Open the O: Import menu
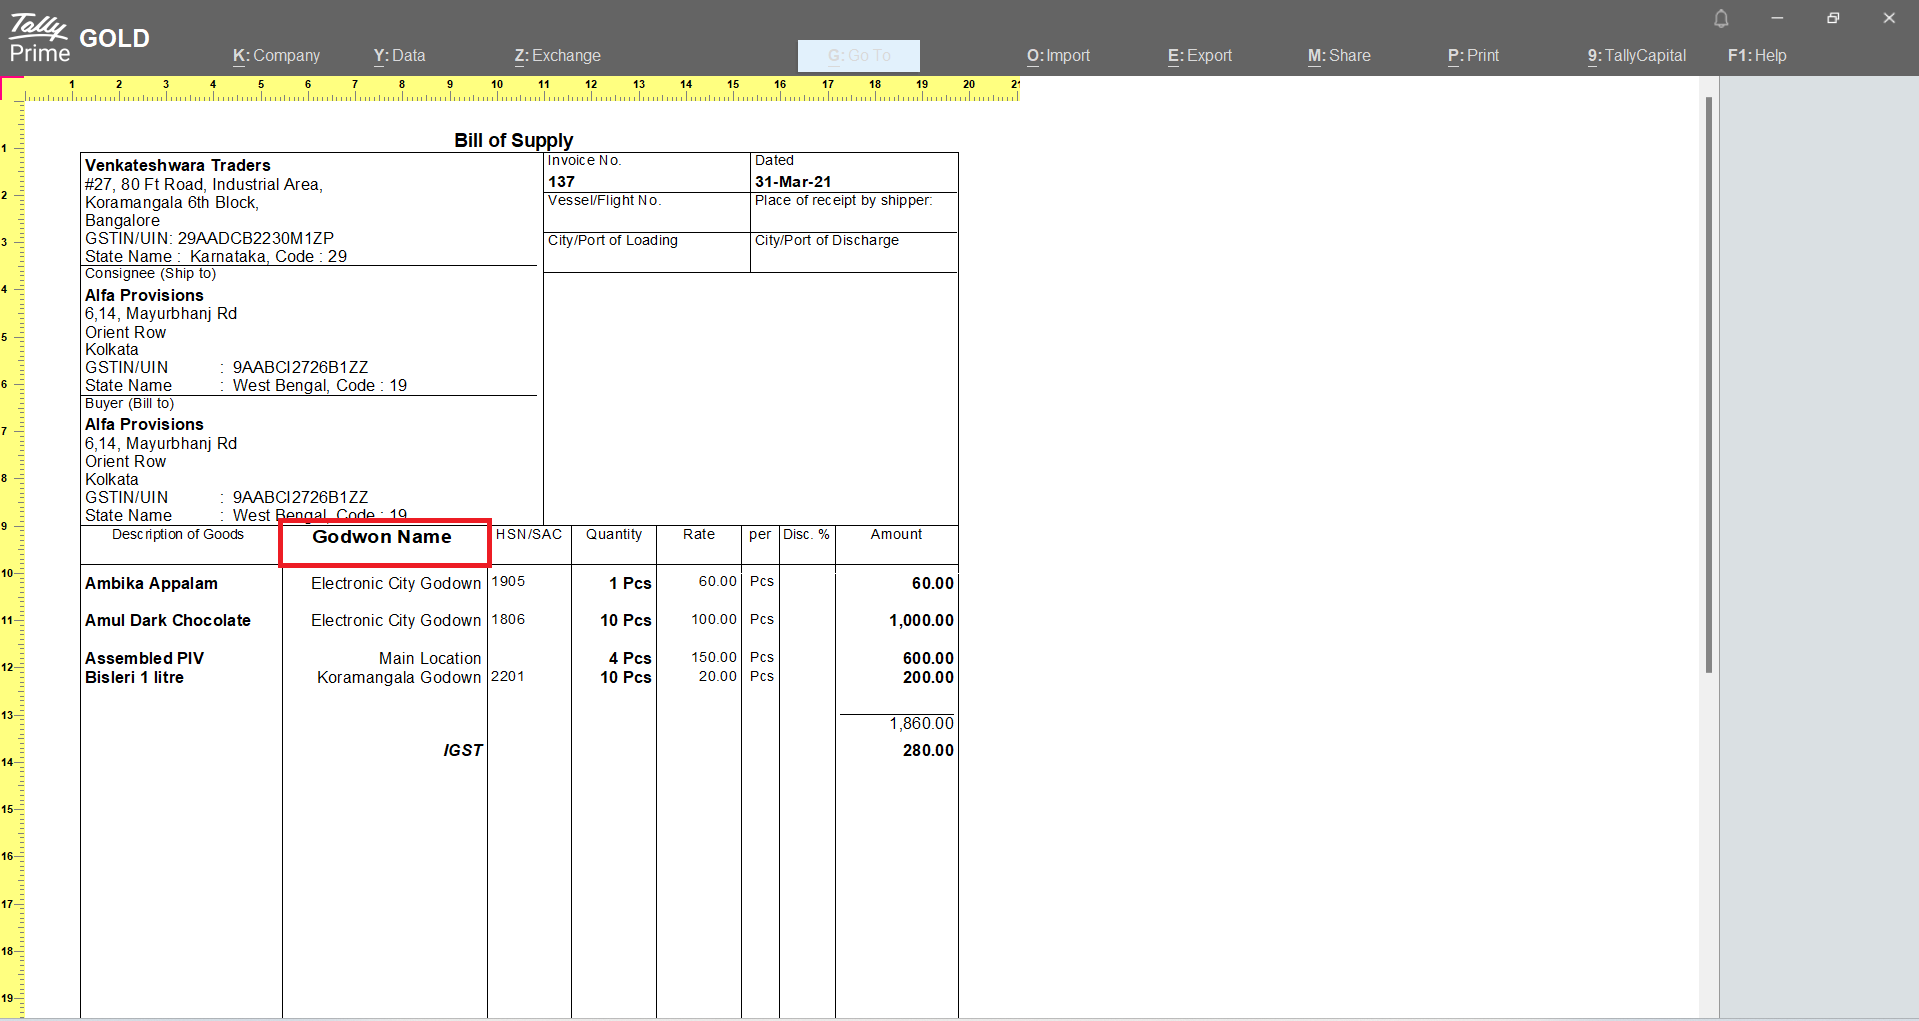 point(1058,56)
